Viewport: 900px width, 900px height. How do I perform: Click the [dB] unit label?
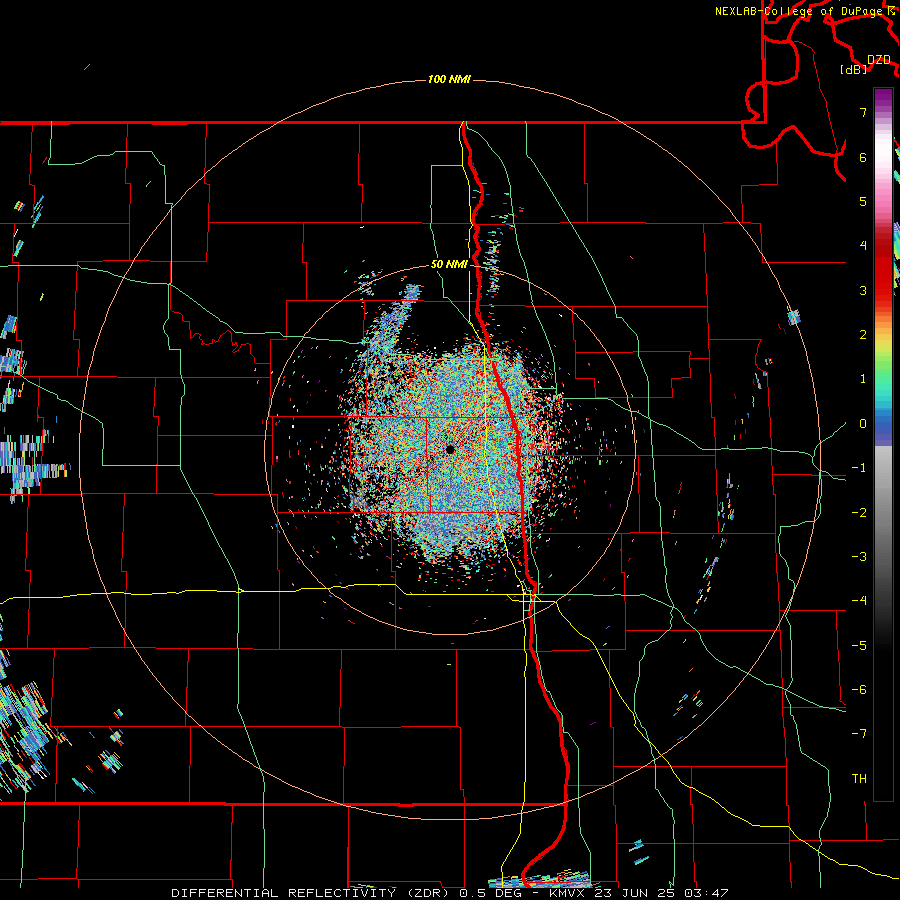coord(853,69)
